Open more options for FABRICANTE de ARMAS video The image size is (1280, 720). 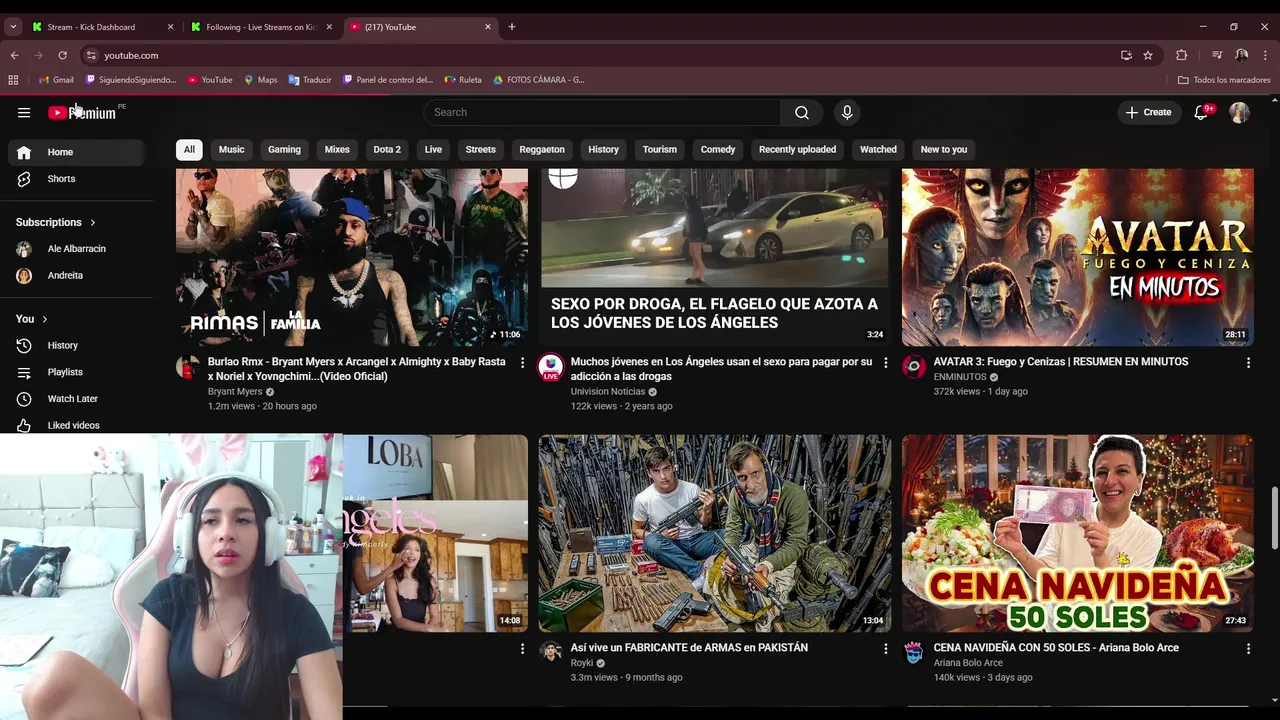pyautogui.click(x=885, y=649)
